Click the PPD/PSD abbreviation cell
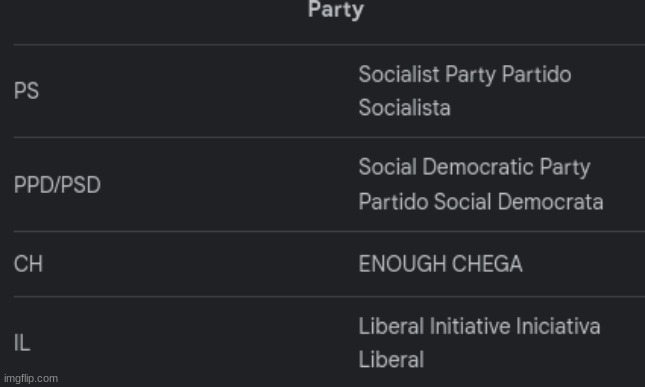645x387 pixels. pyautogui.click(x=57, y=185)
